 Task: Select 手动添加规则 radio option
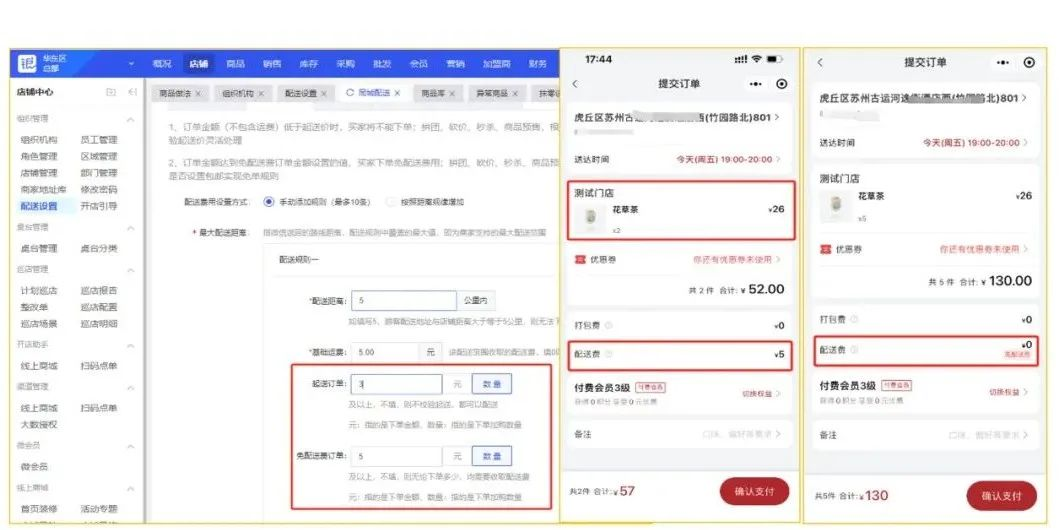pos(268,201)
